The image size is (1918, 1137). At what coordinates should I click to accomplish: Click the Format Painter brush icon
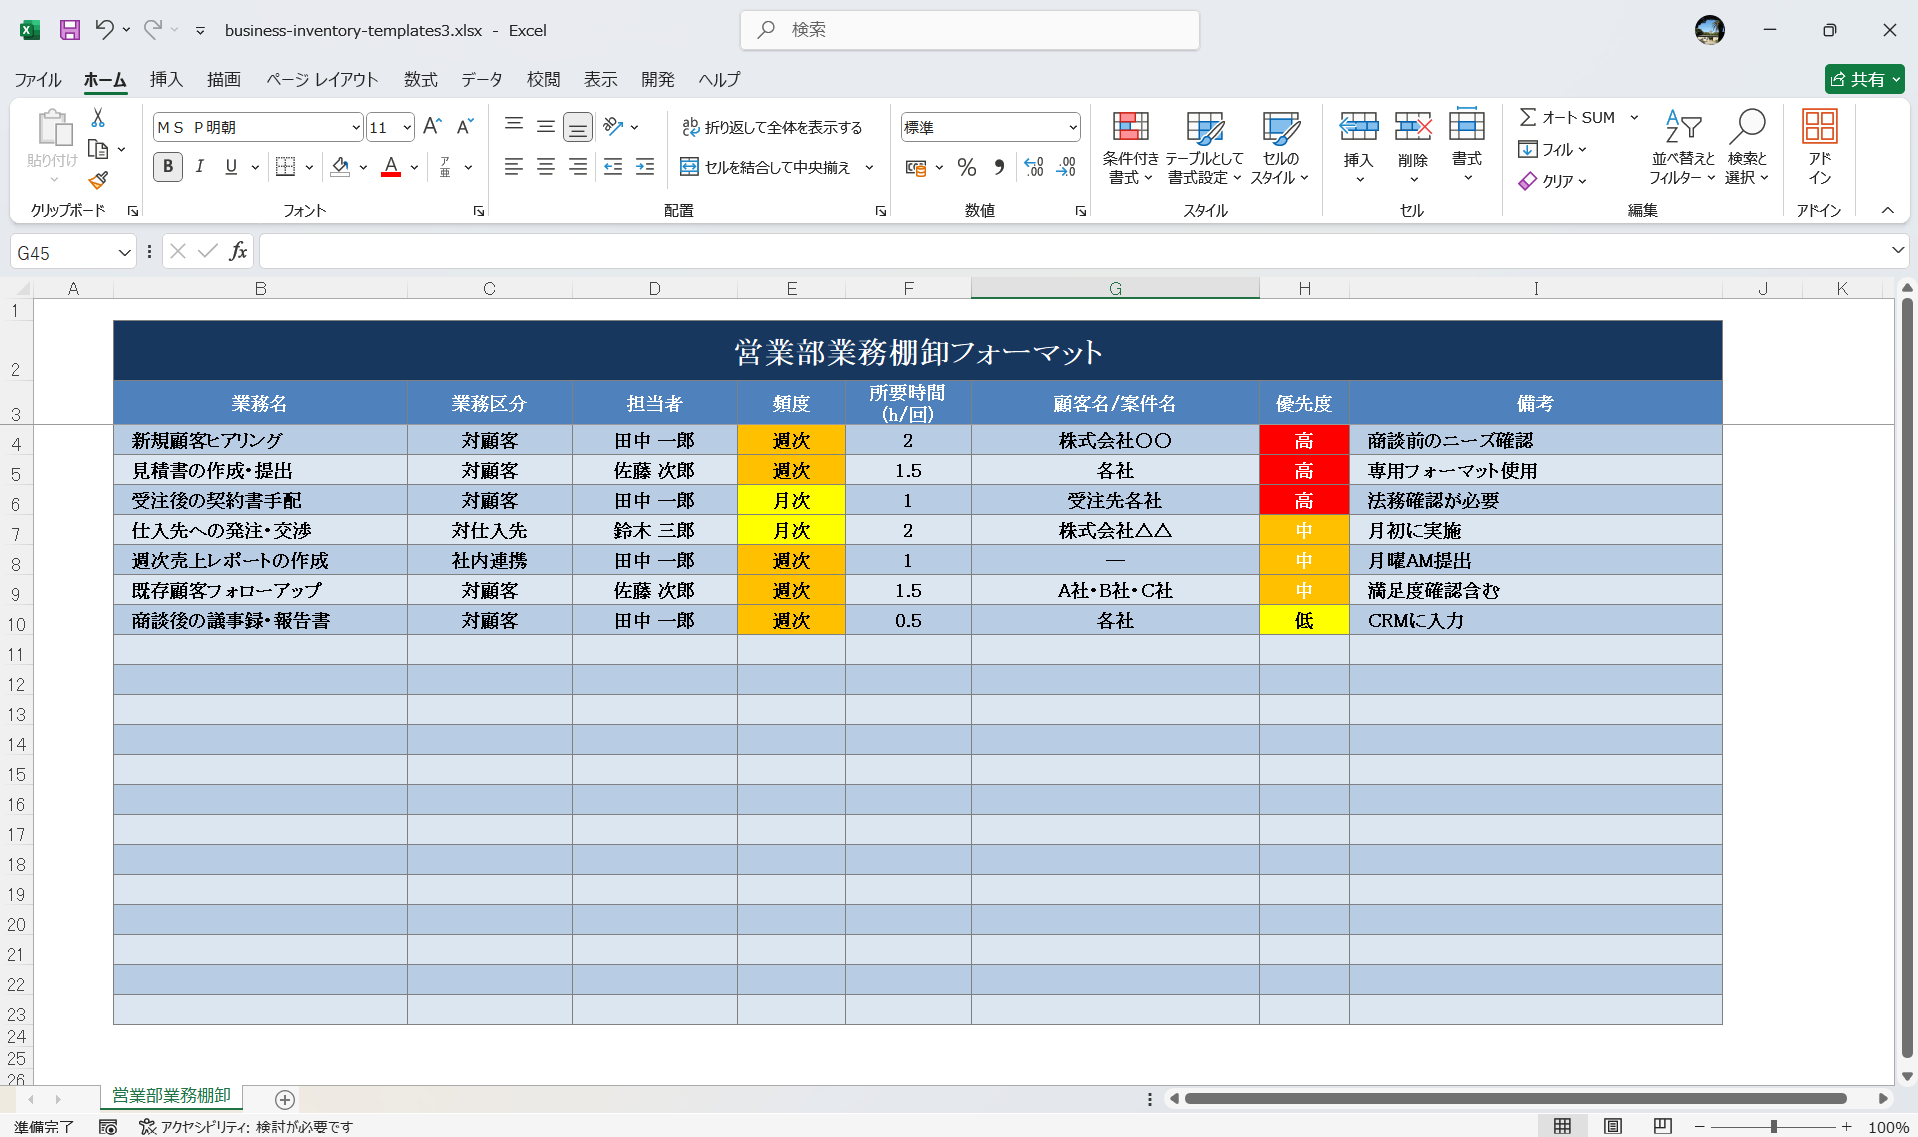pyautogui.click(x=98, y=180)
